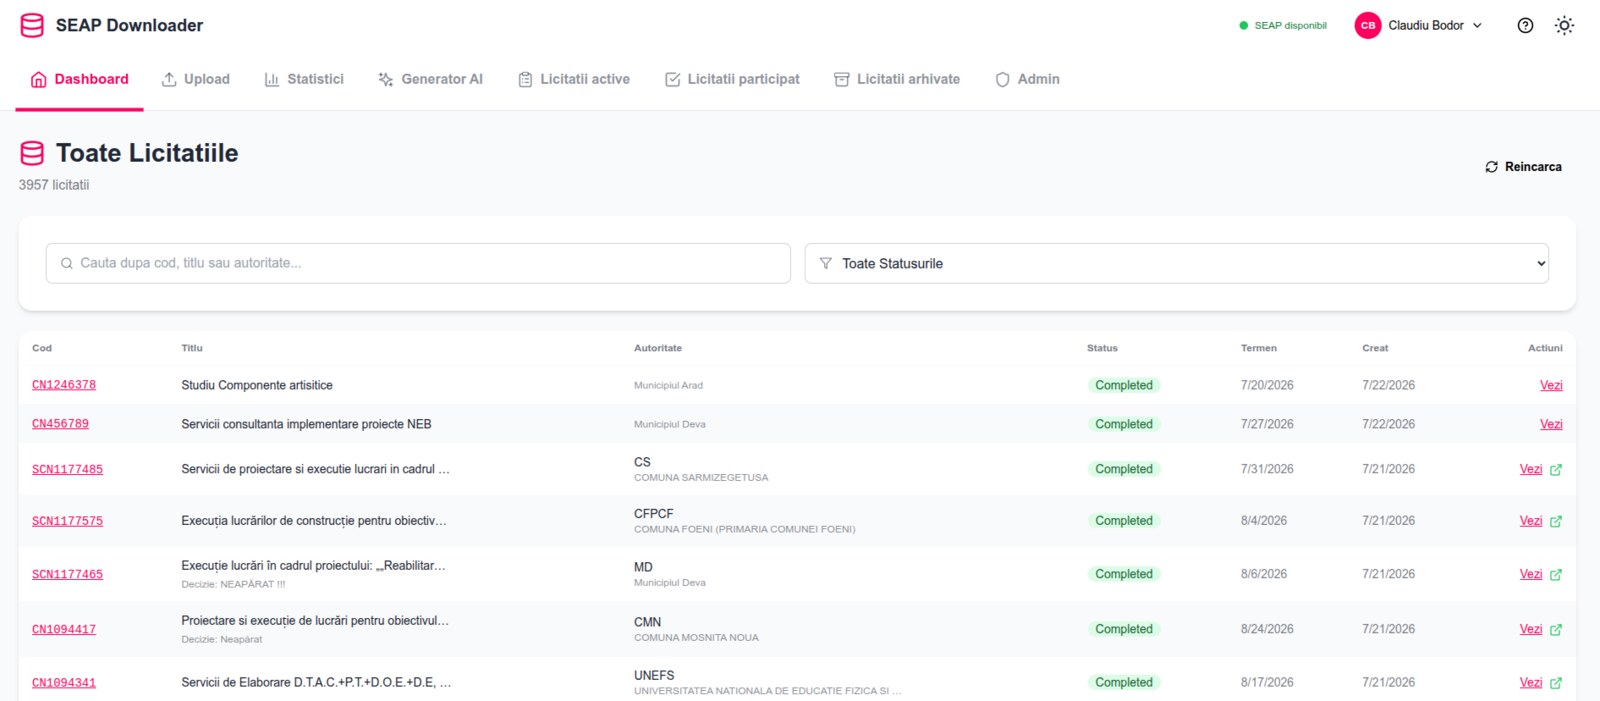
Task: Open tender code SCN1177575
Action: [x=67, y=521]
